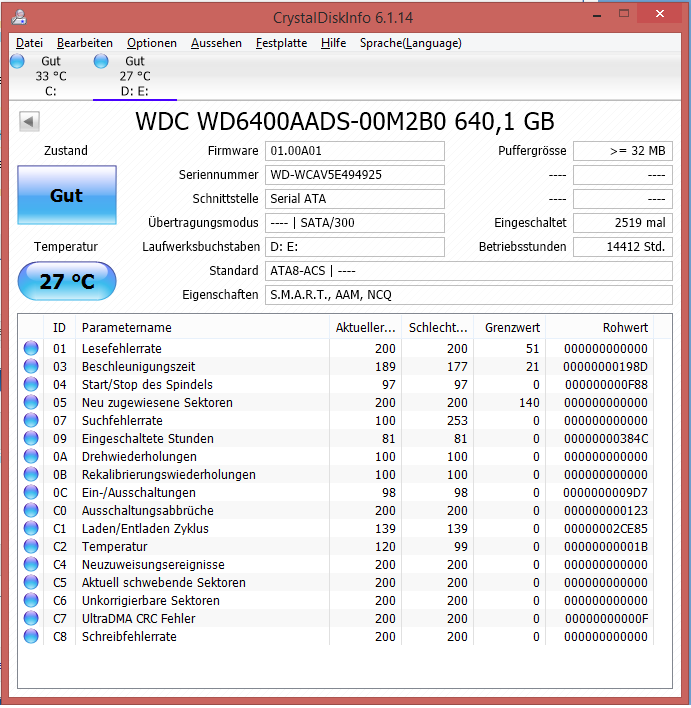691x708 pixels.
Task: Click the blue status orb for drive D: E:
Action: (x=101, y=61)
